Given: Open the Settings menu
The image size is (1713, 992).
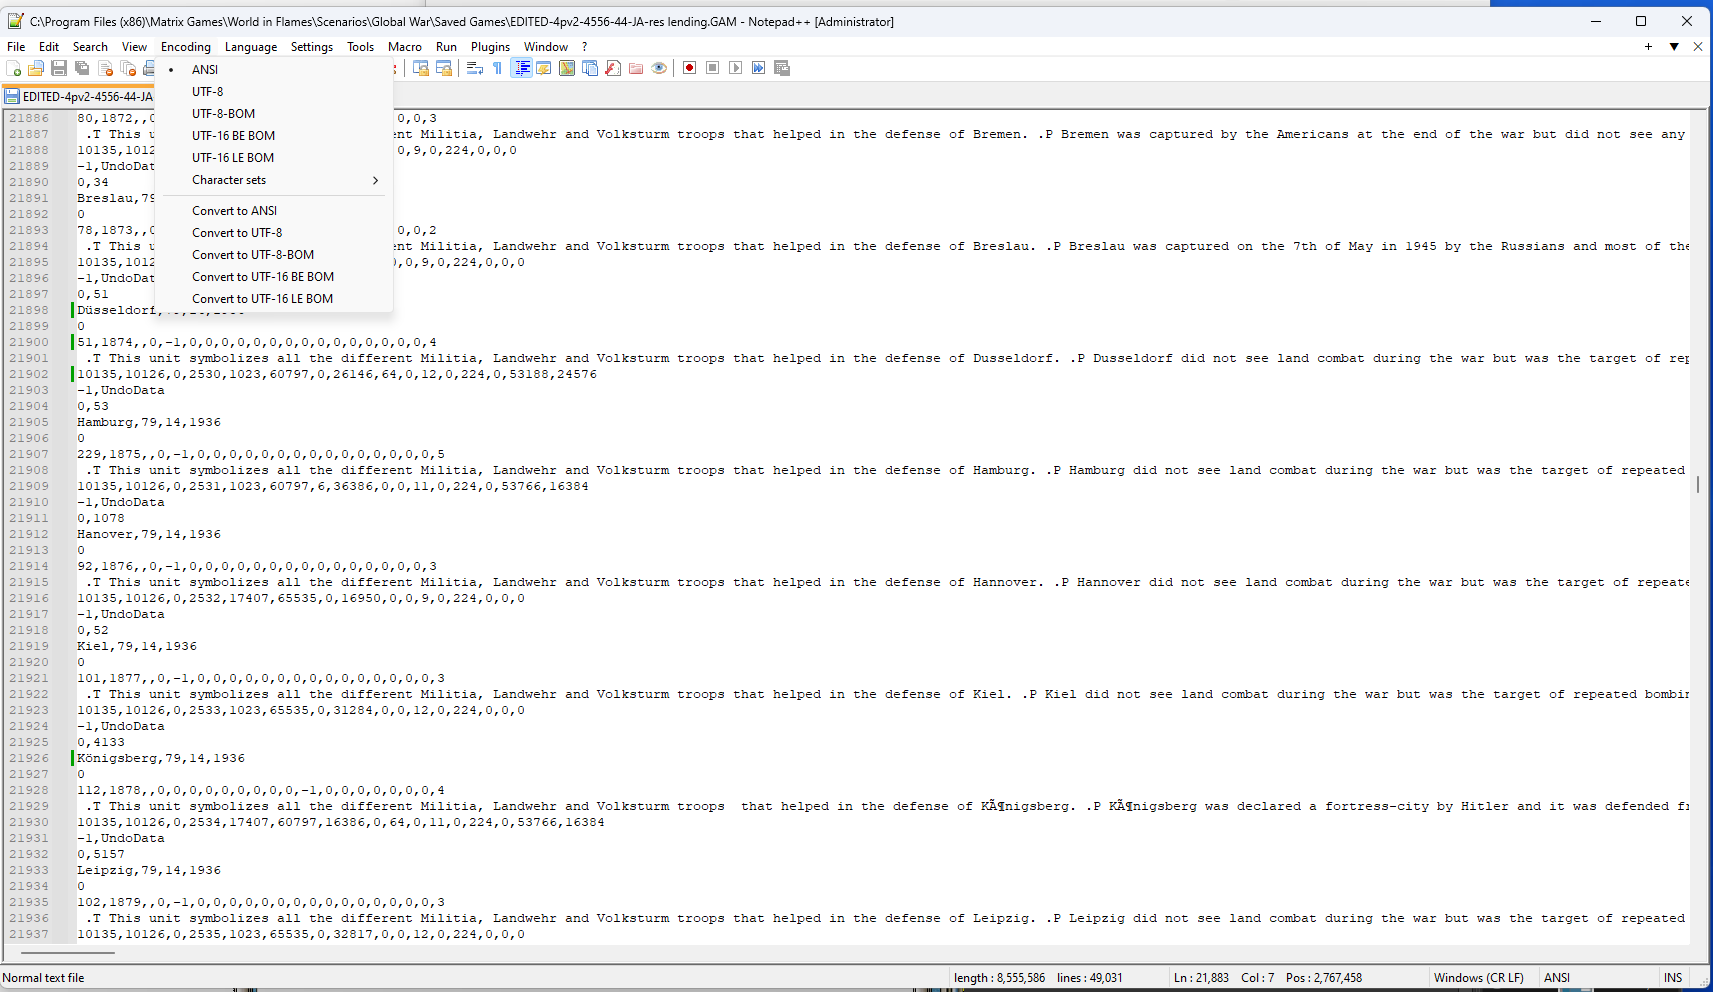Looking at the screenshot, I should 312,47.
